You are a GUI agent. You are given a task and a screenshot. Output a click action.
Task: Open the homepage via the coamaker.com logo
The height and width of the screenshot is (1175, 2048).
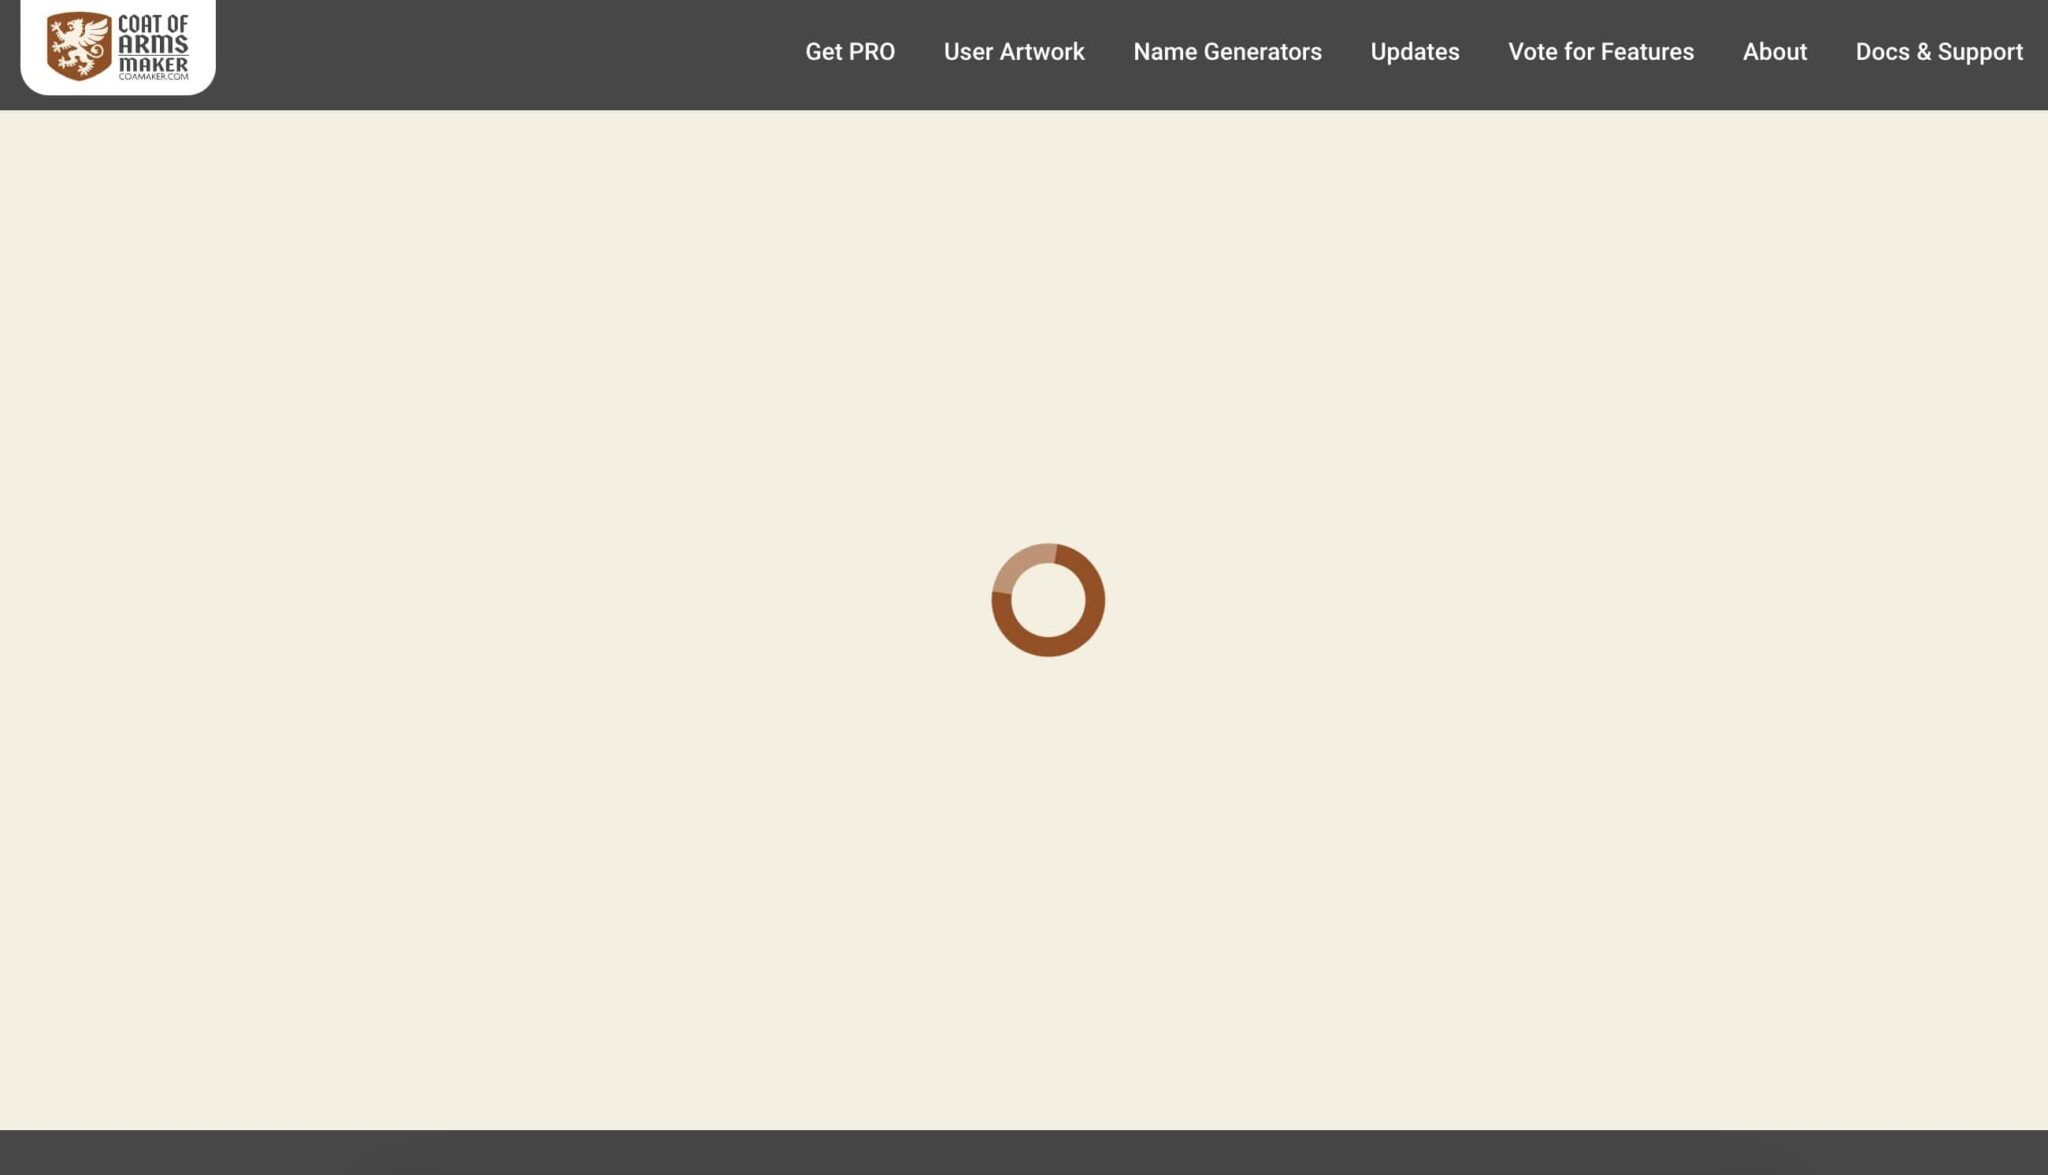(117, 47)
